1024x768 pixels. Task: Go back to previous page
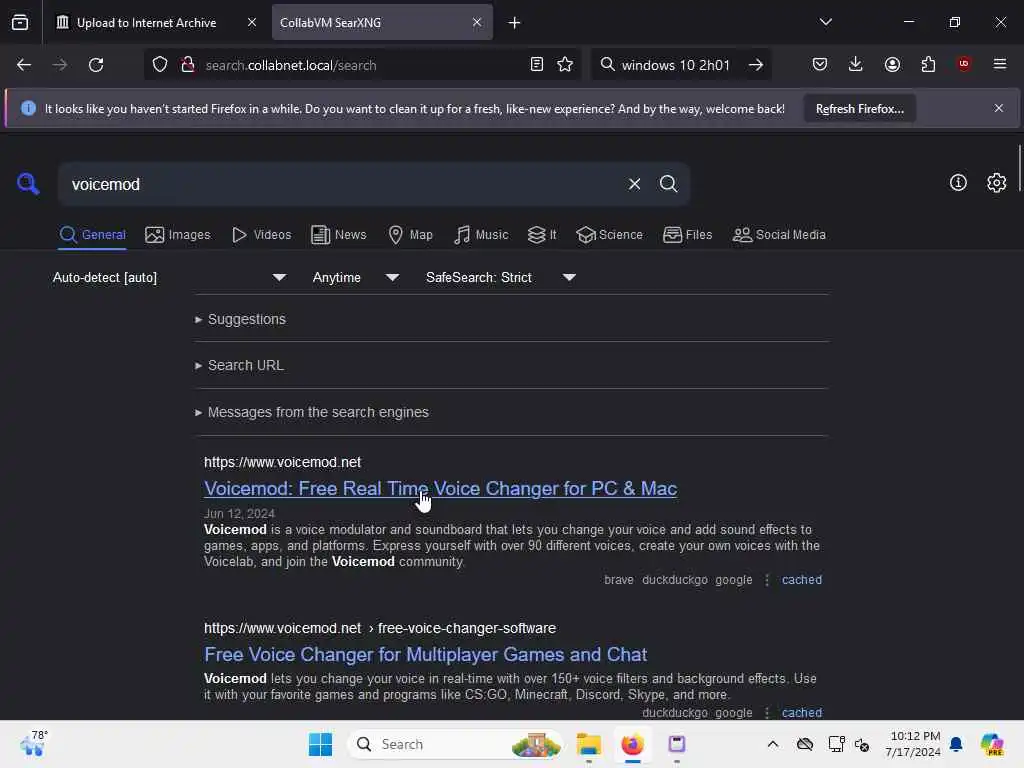point(24,65)
